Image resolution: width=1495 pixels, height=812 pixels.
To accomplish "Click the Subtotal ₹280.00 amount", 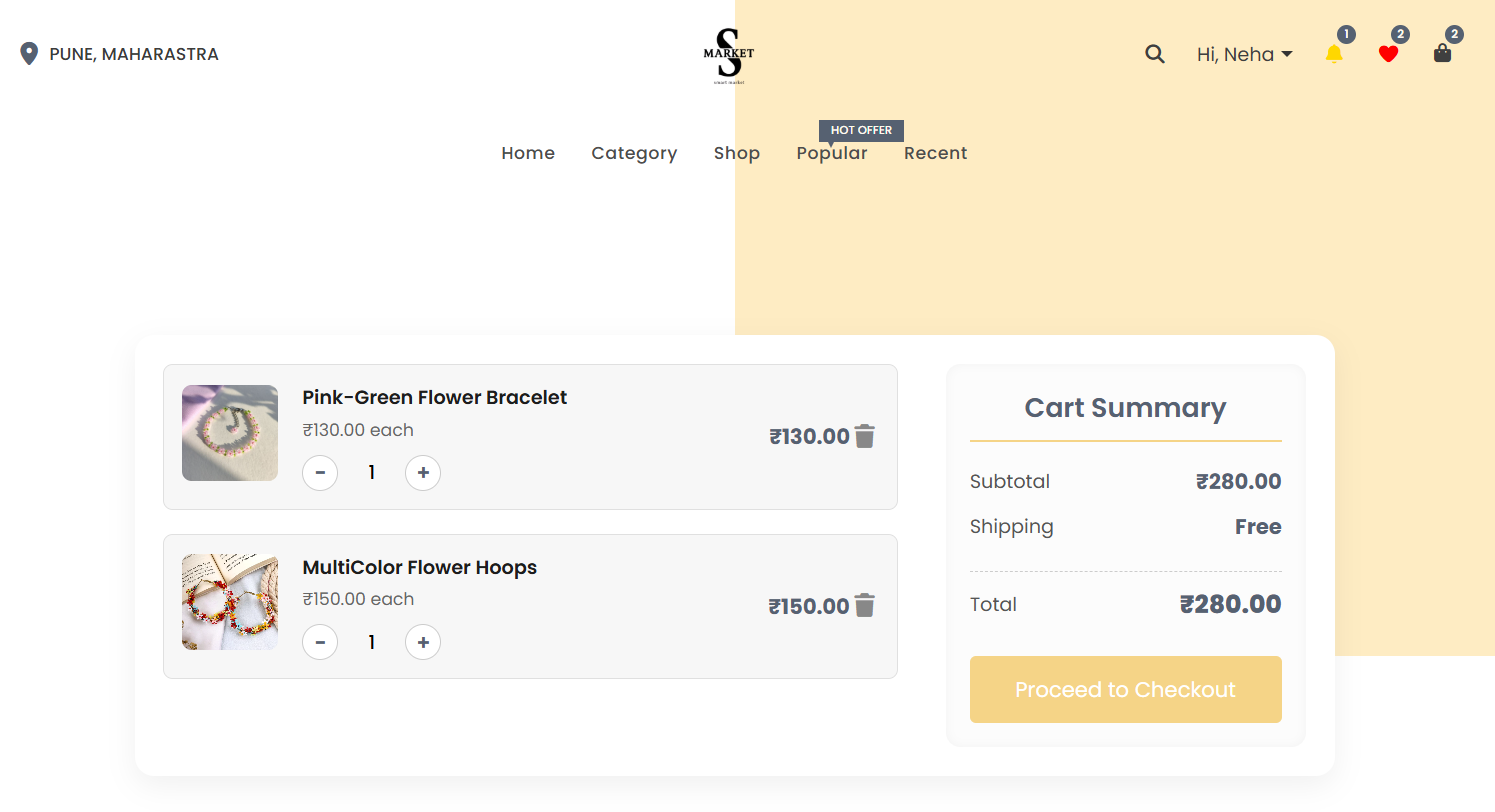I will [1239, 482].
